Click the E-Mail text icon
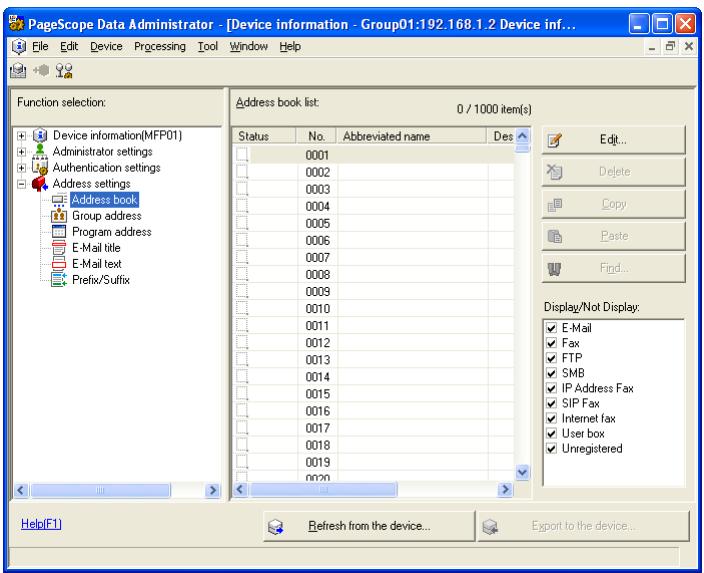 (x=59, y=264)
